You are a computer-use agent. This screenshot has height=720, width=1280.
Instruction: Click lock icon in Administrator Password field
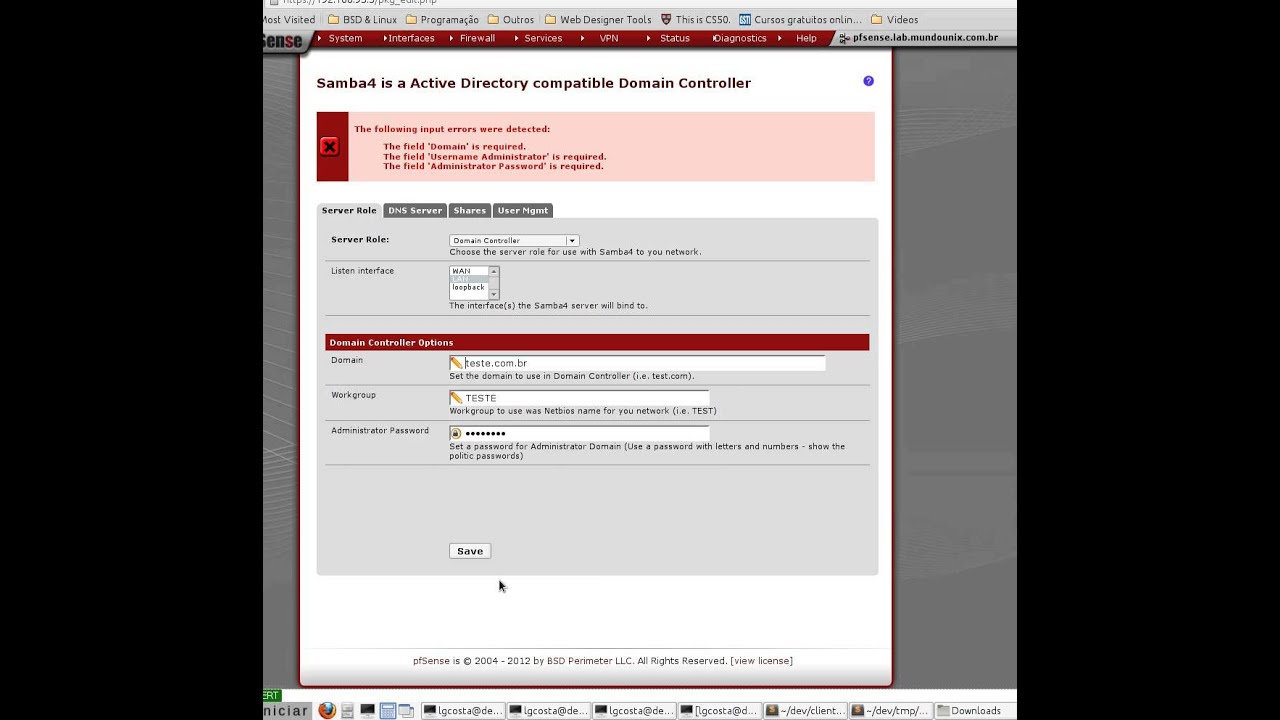[456, 433]
